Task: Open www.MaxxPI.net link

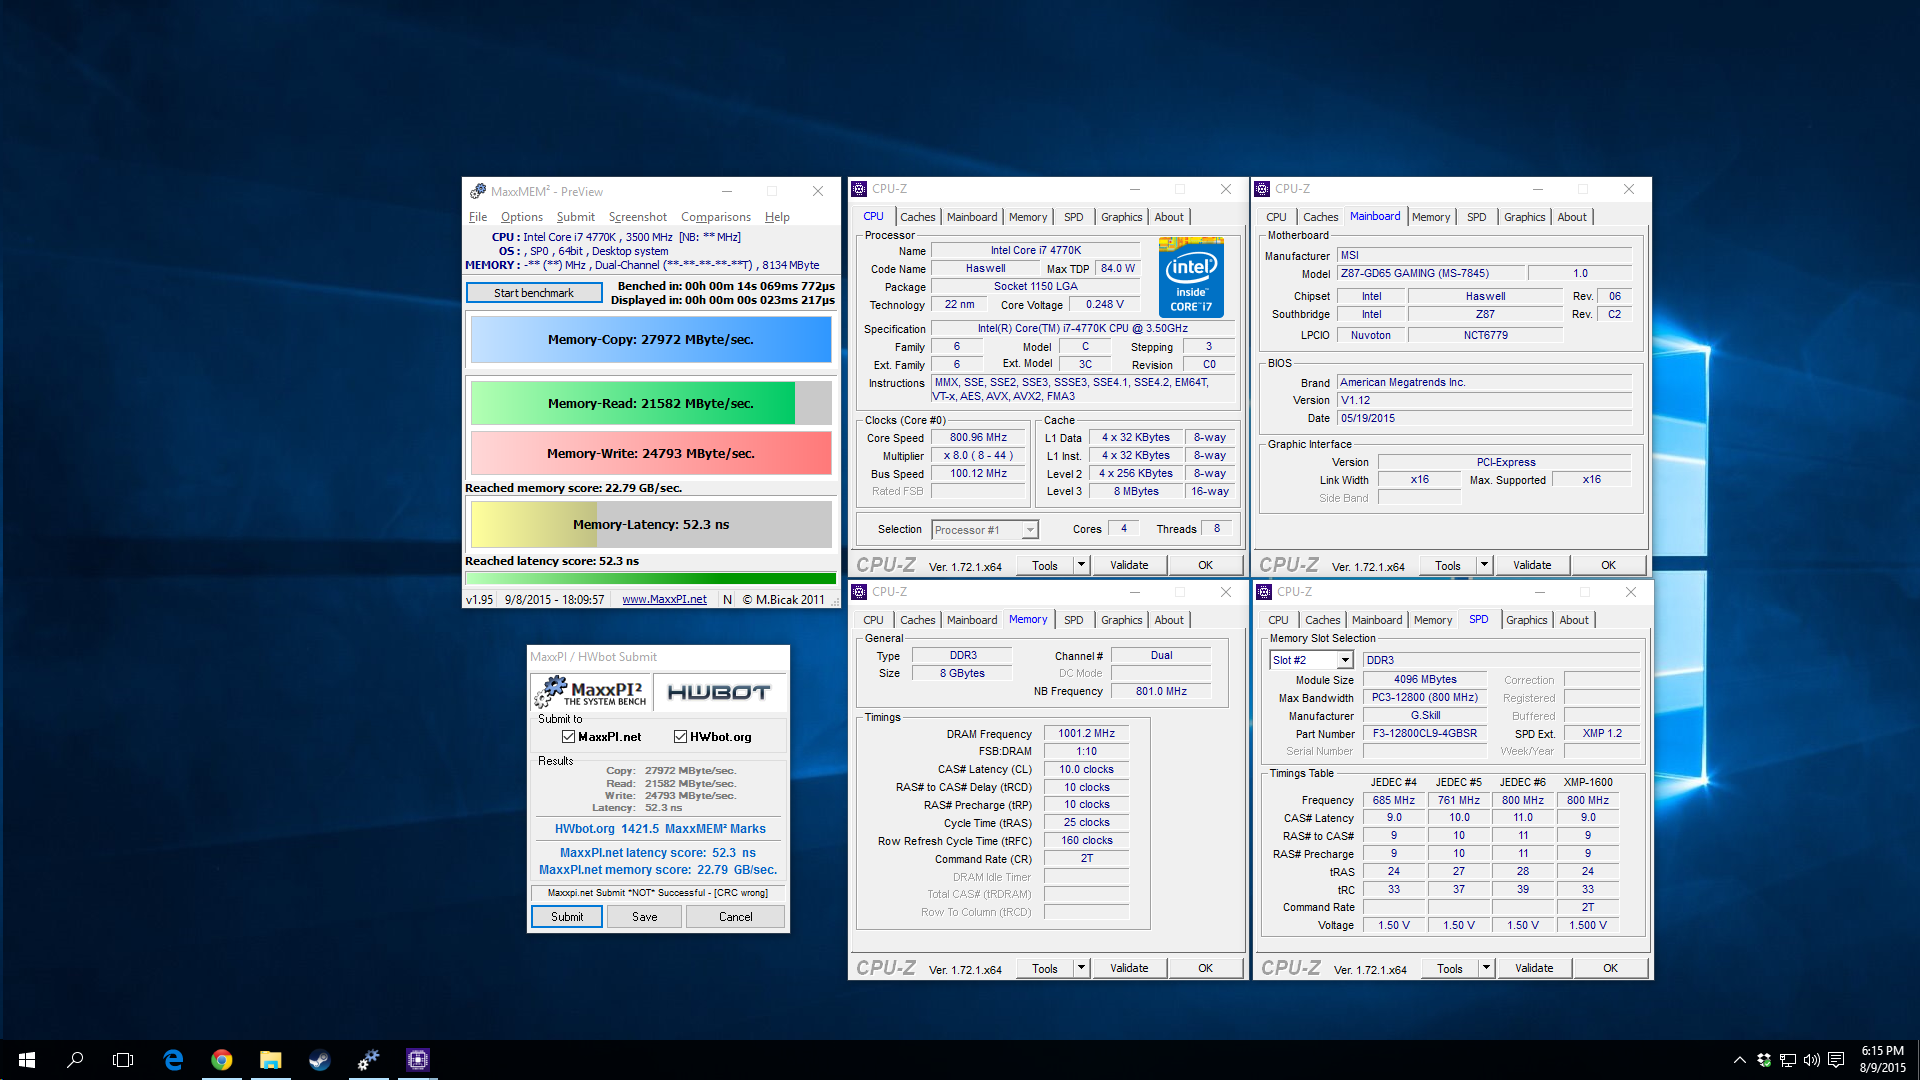Action: (664, 600)
